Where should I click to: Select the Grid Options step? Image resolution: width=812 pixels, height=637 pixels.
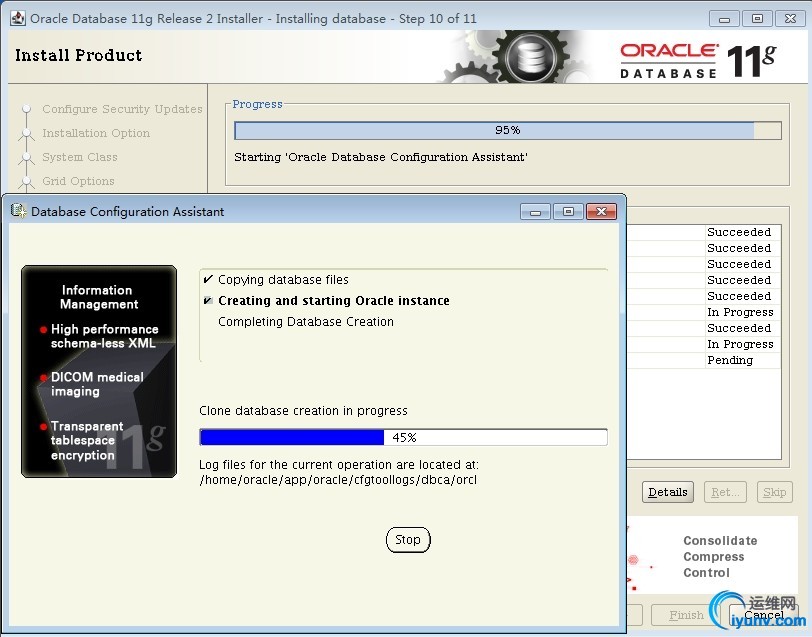(x=78, y=181)
